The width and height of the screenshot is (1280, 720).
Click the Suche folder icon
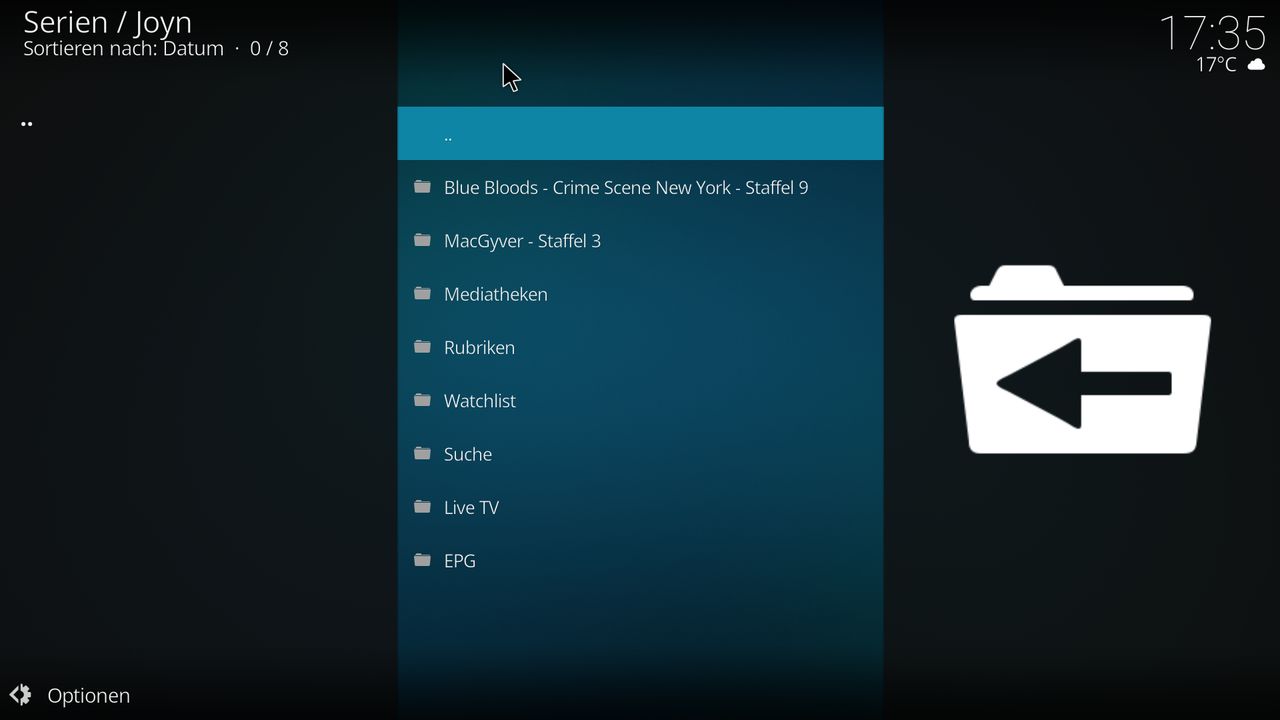coord(422,453)
